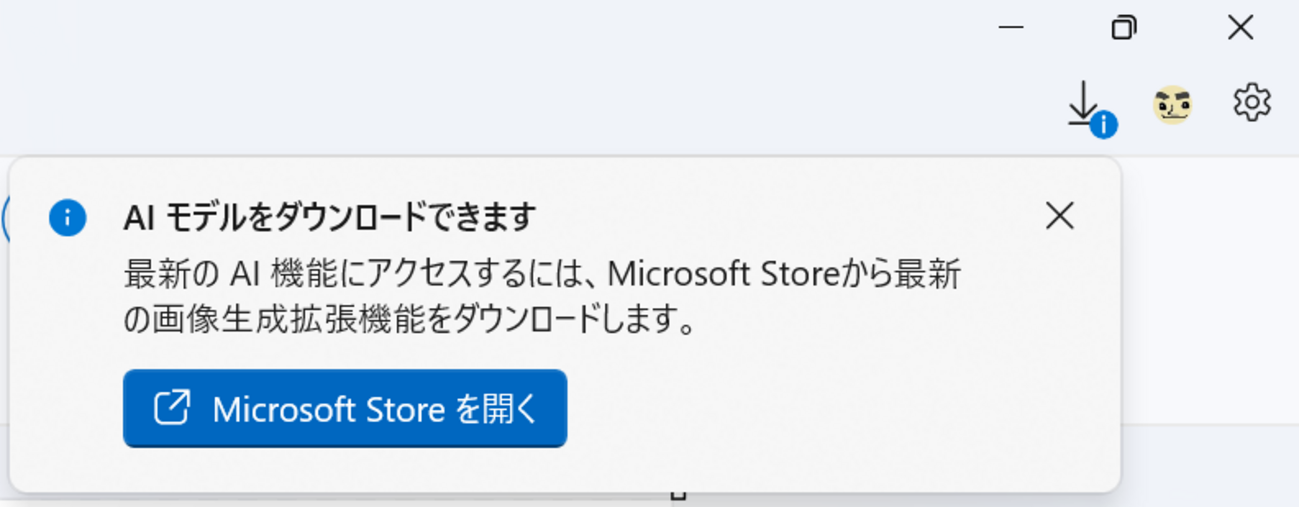Screen dimensions: 1299x507
Task: Minimize the application window
Action: (1011, 27)
